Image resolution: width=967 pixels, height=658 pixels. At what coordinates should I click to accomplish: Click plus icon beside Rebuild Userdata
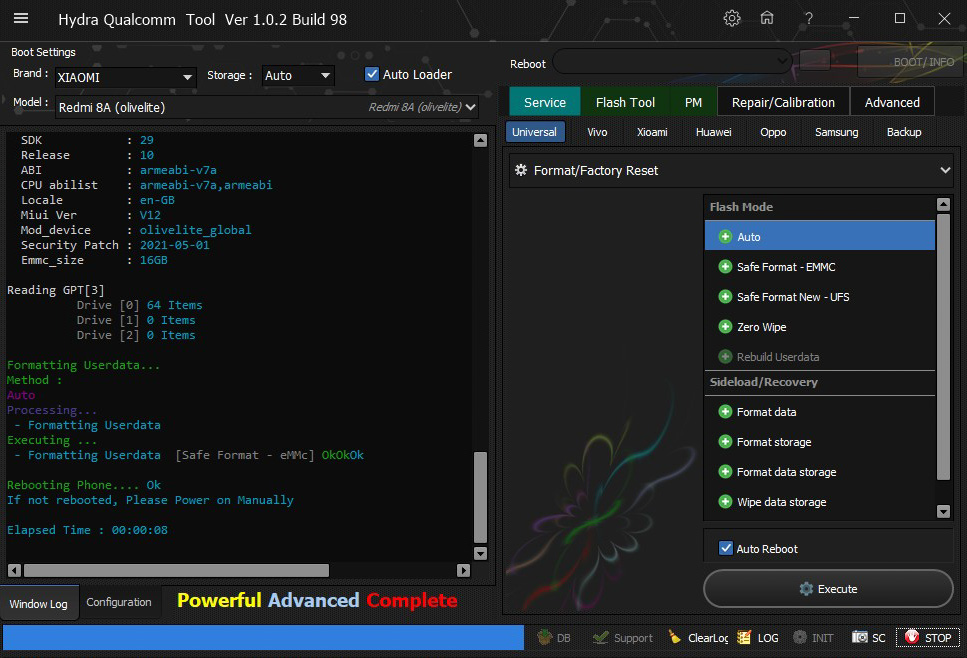pos(725,356)
